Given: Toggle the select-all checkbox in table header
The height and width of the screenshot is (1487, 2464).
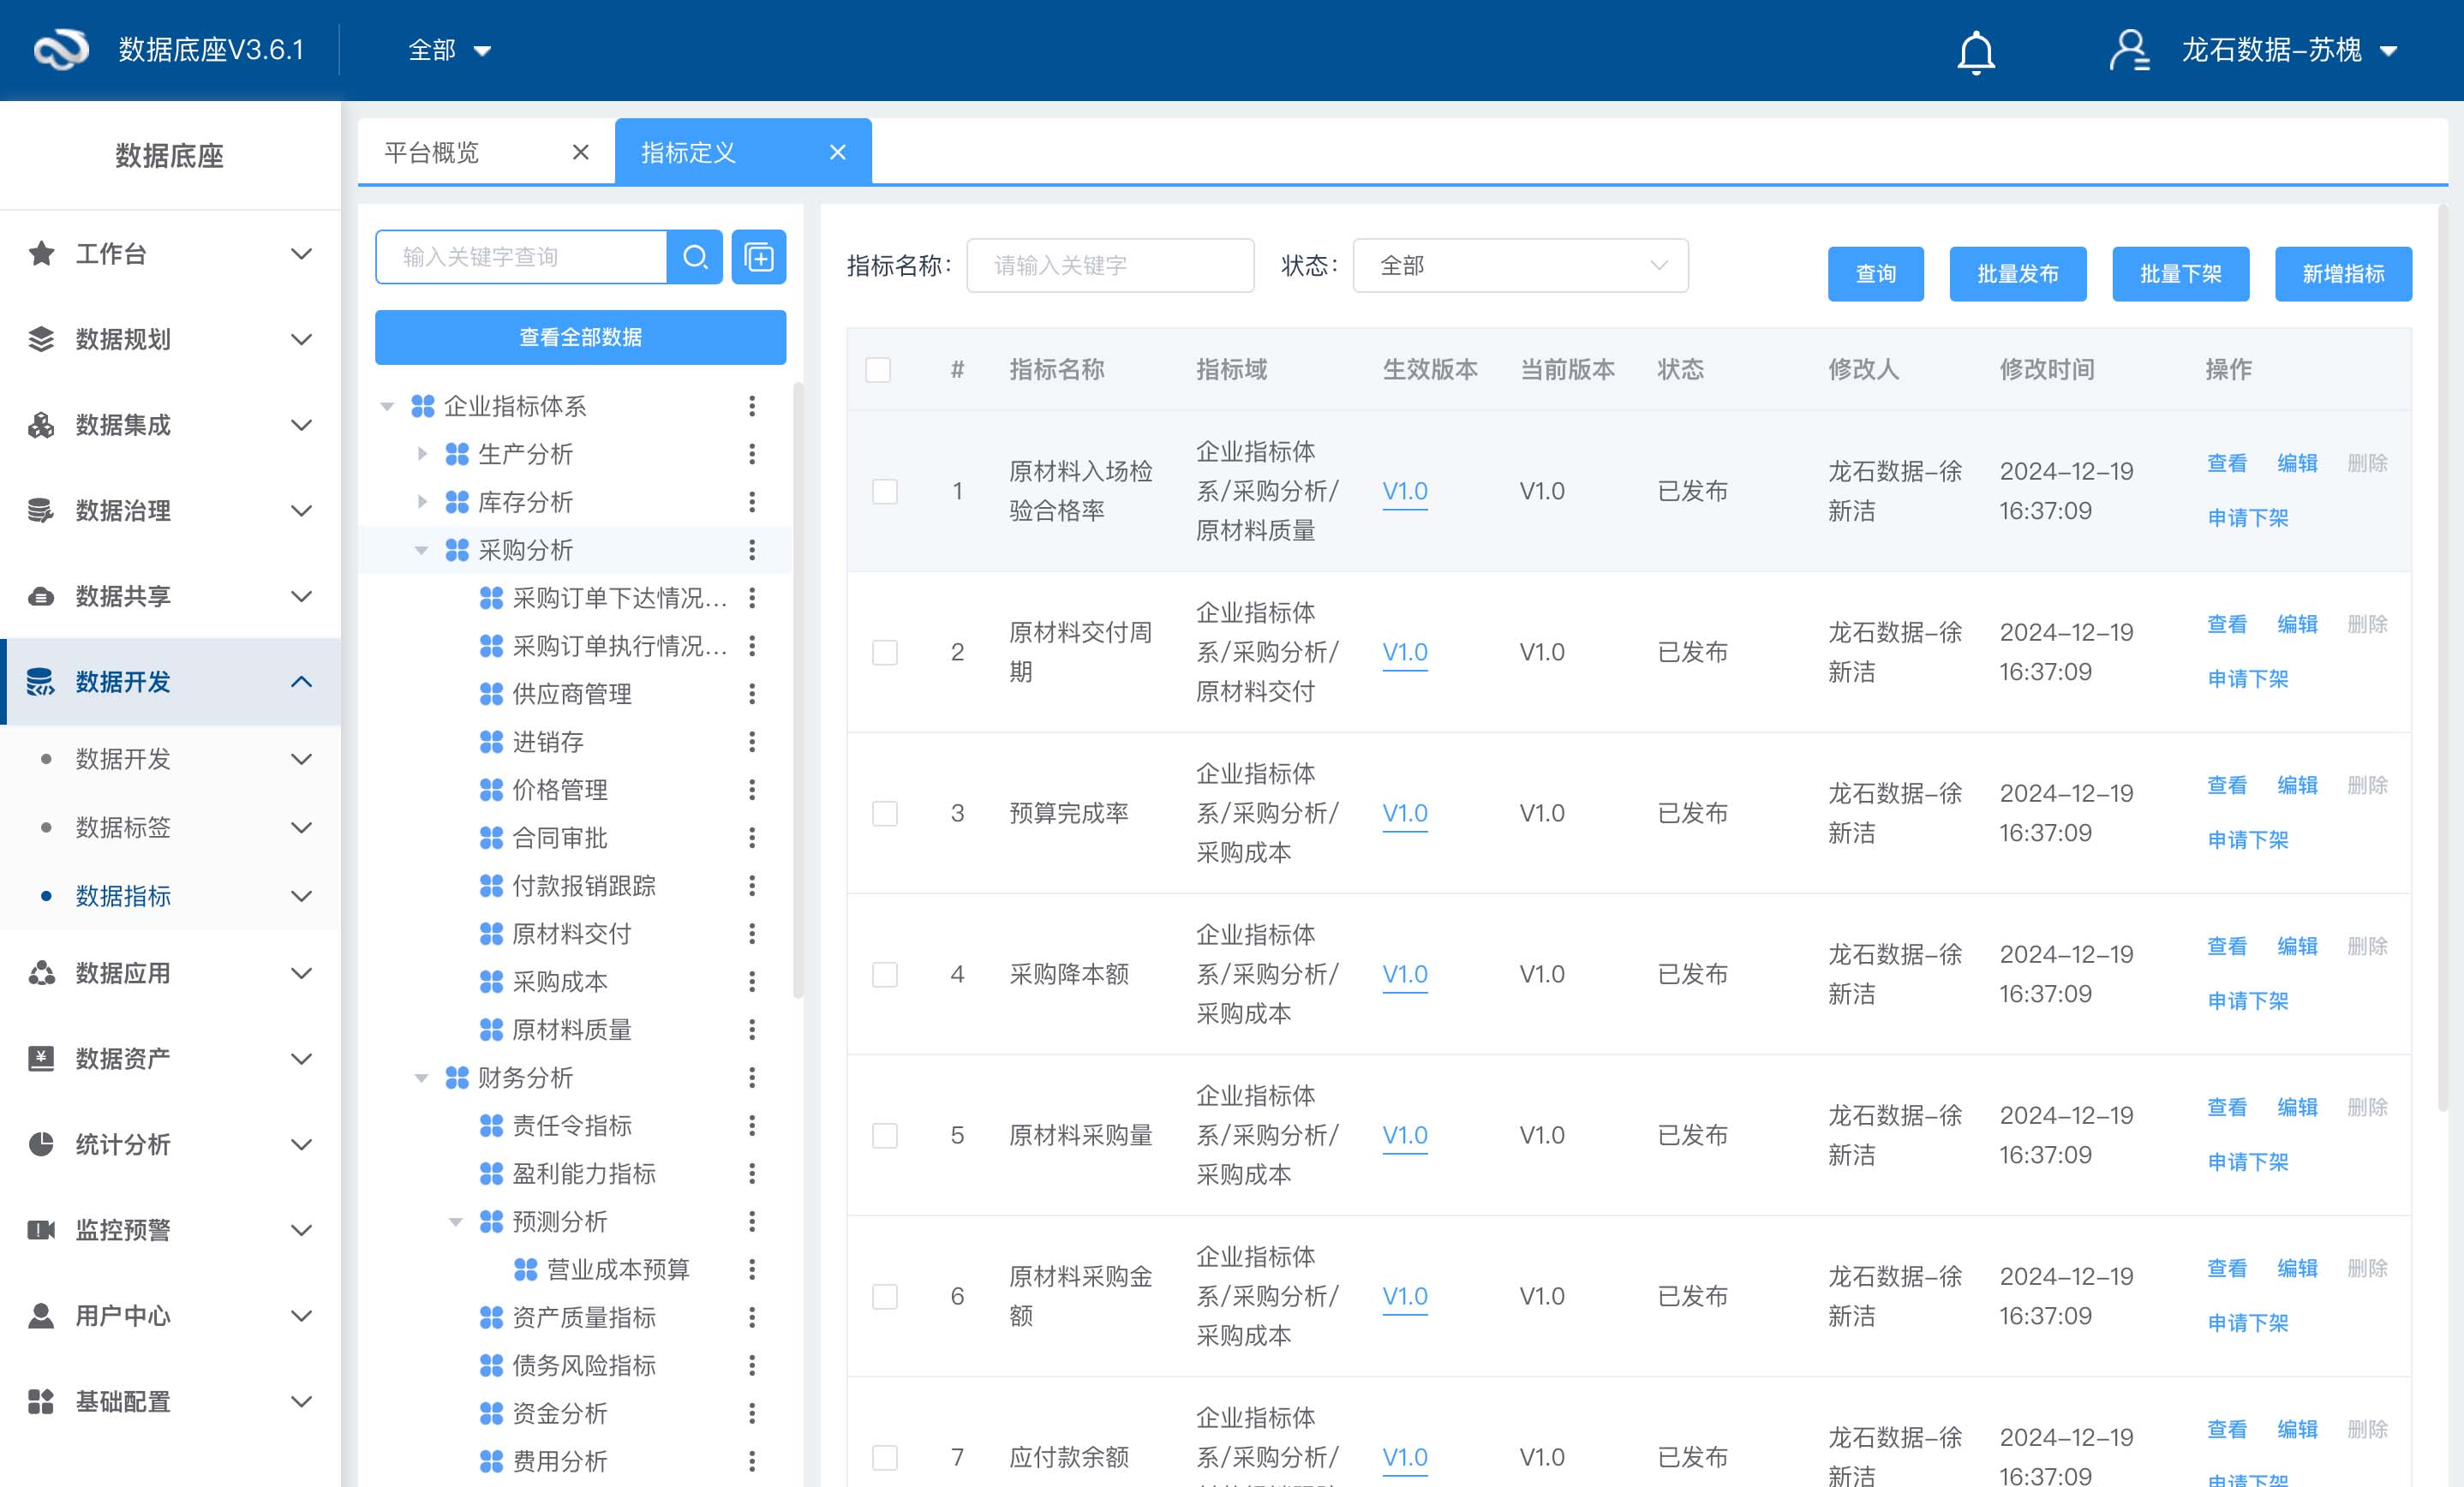Looking at the screenshot, I should 878,370.
